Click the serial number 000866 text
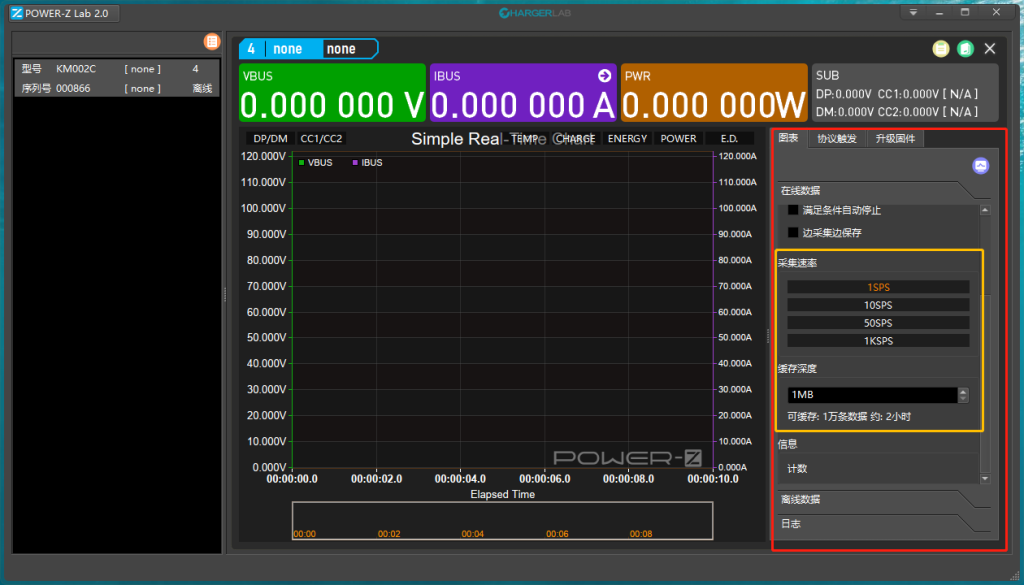 (x=73, y=88)
